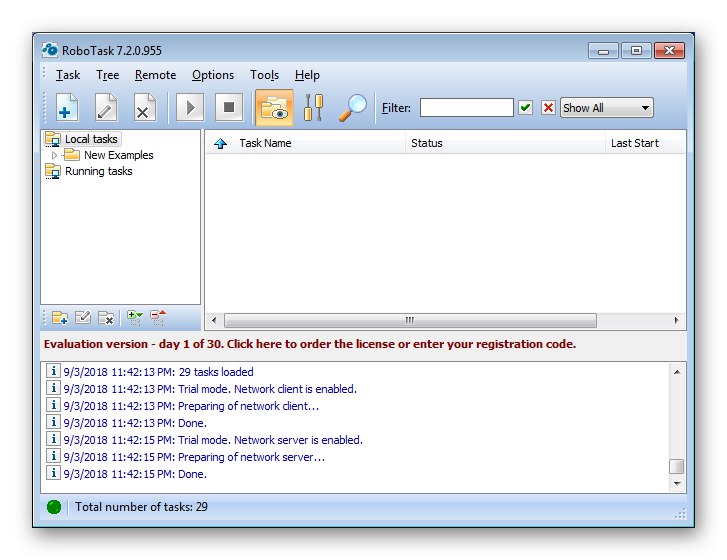The height and width of the screenshot is (560, 727).
Task: Click the RoboTask title bar app icon
Action: [50, 50]
